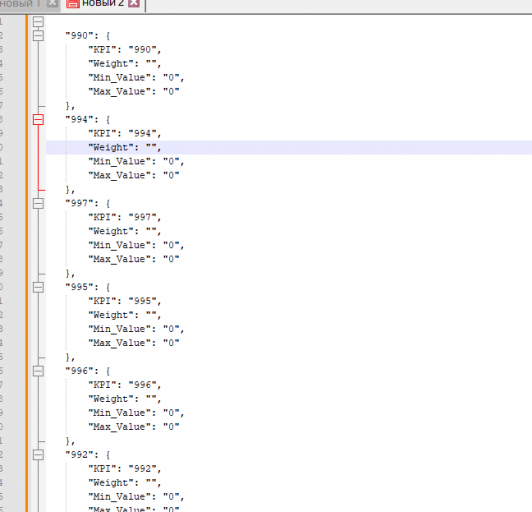
Task: Click the closing brace after the "997" block
Action: pyautogui.click(x=70, y=273)
